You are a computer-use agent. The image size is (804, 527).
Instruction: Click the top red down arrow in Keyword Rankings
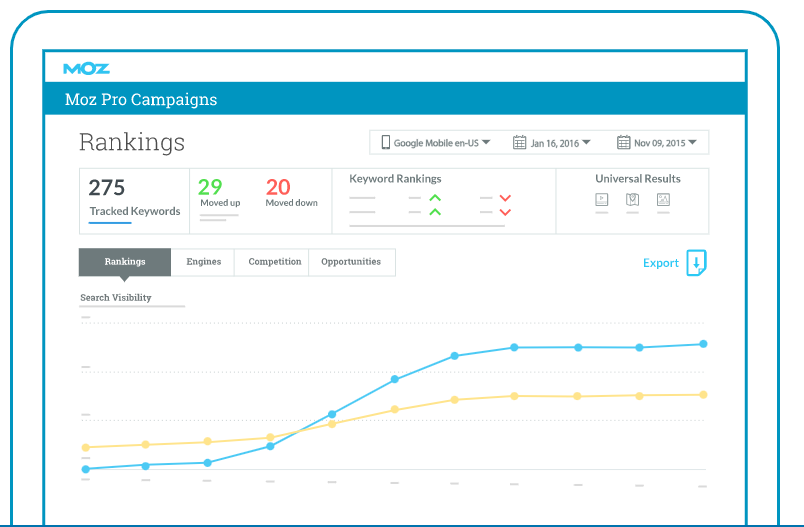pos(505,198)
